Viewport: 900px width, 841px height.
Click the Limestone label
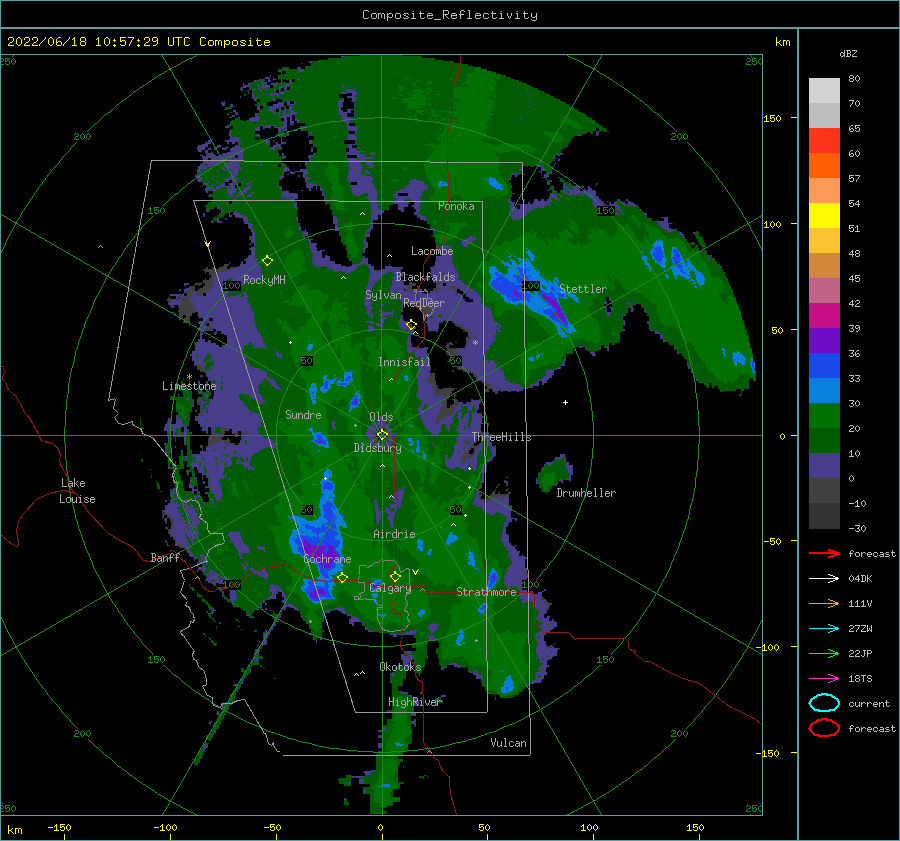pos(189,386)
